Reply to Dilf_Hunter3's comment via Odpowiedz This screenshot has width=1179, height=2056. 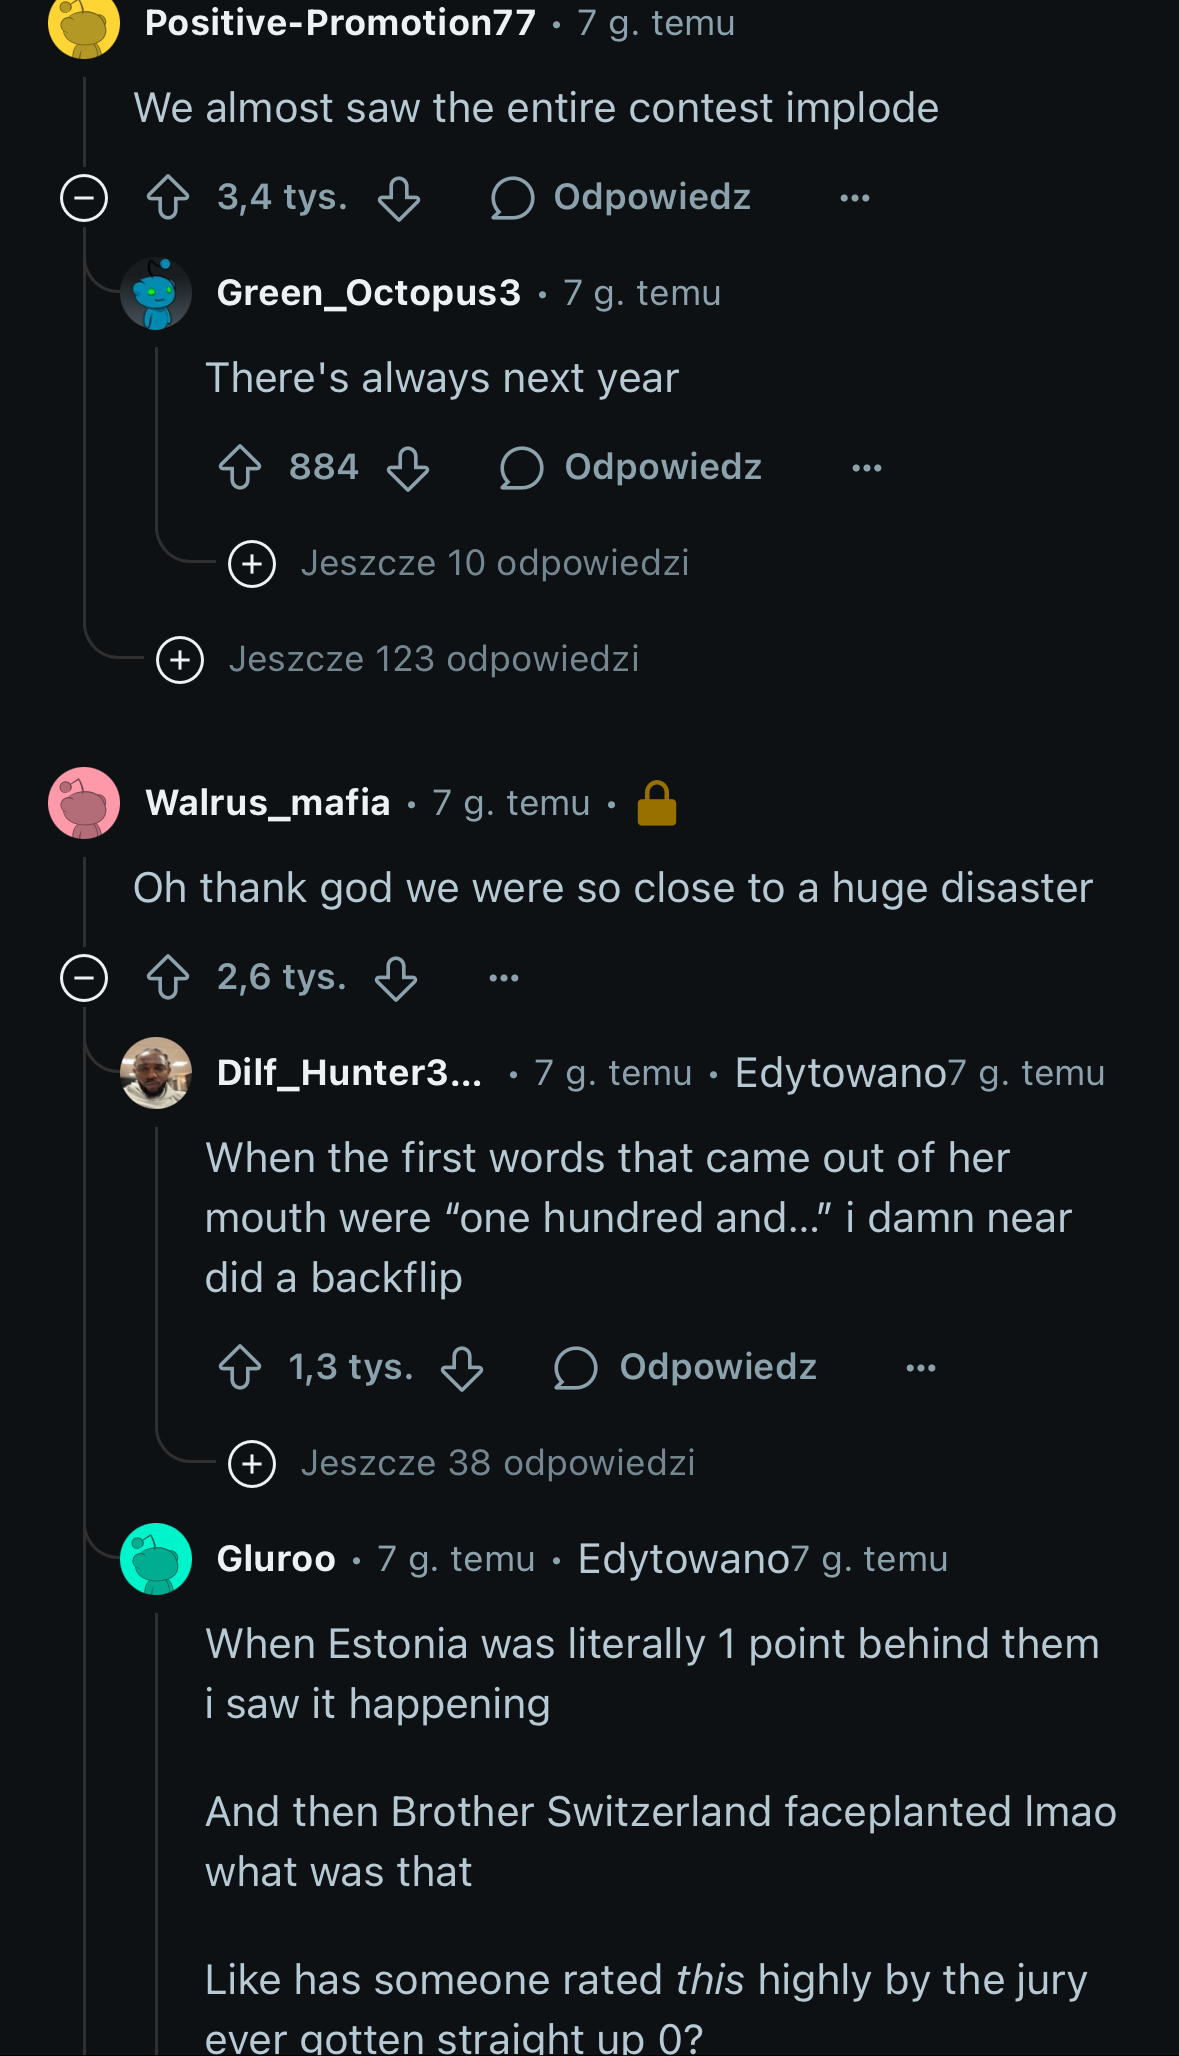coord(686,1368)
